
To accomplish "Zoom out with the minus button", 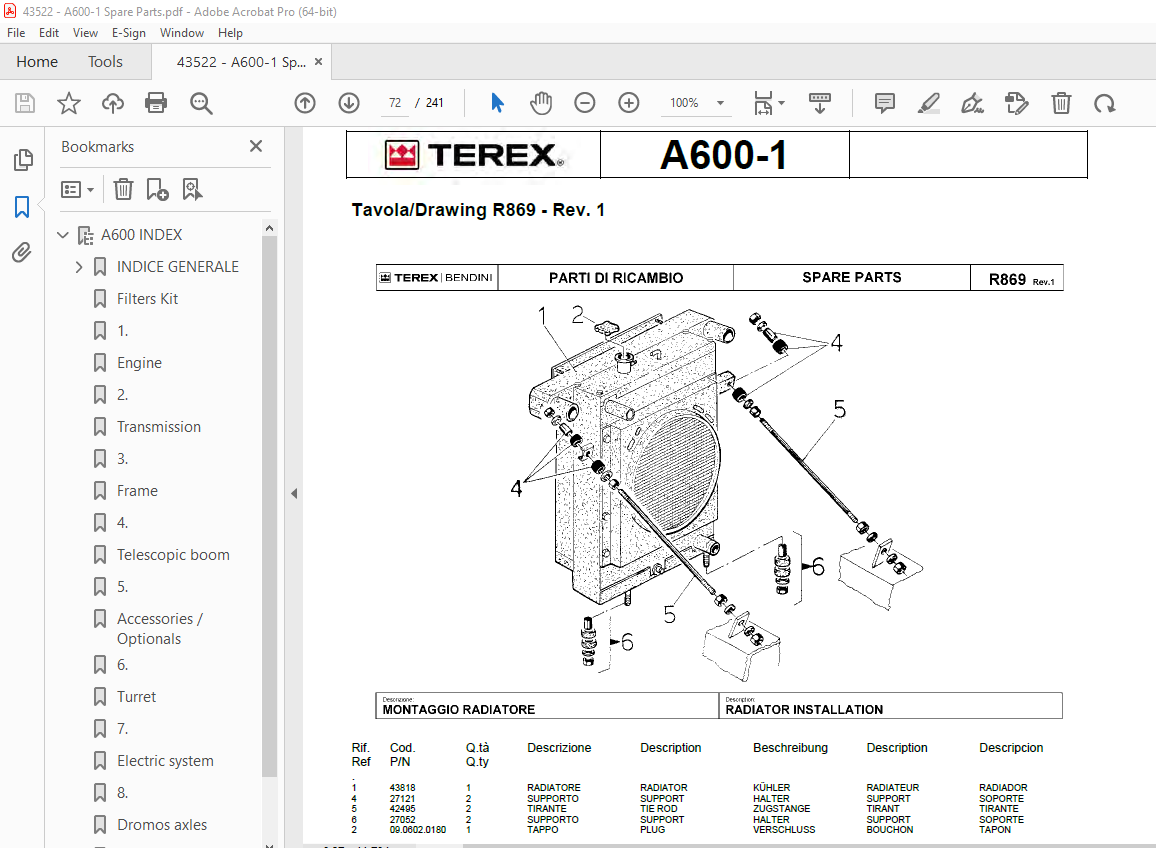I will pos(585,103).
